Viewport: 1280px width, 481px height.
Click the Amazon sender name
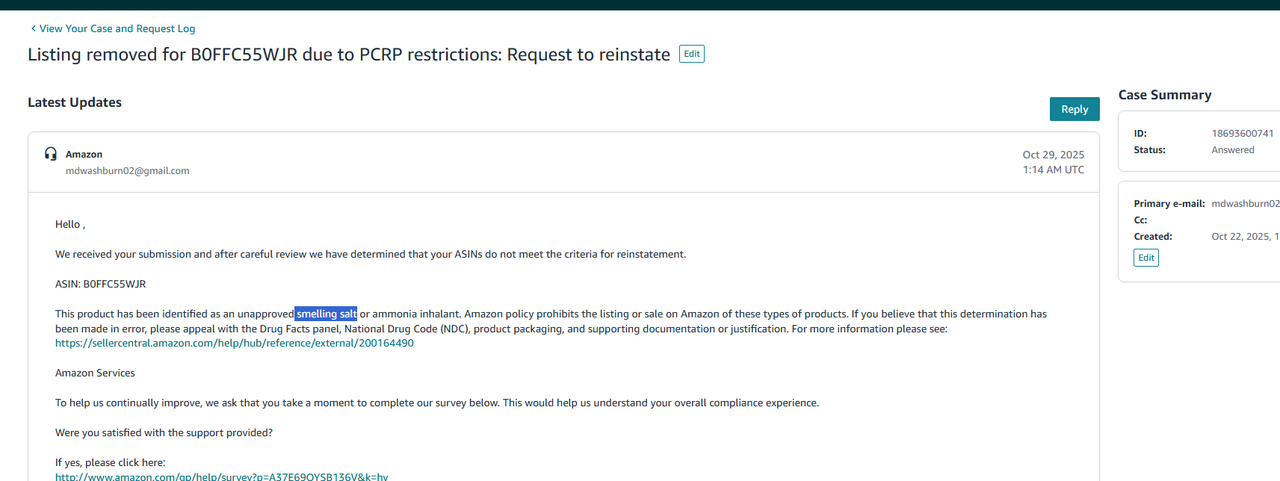[x=84, y=154]
